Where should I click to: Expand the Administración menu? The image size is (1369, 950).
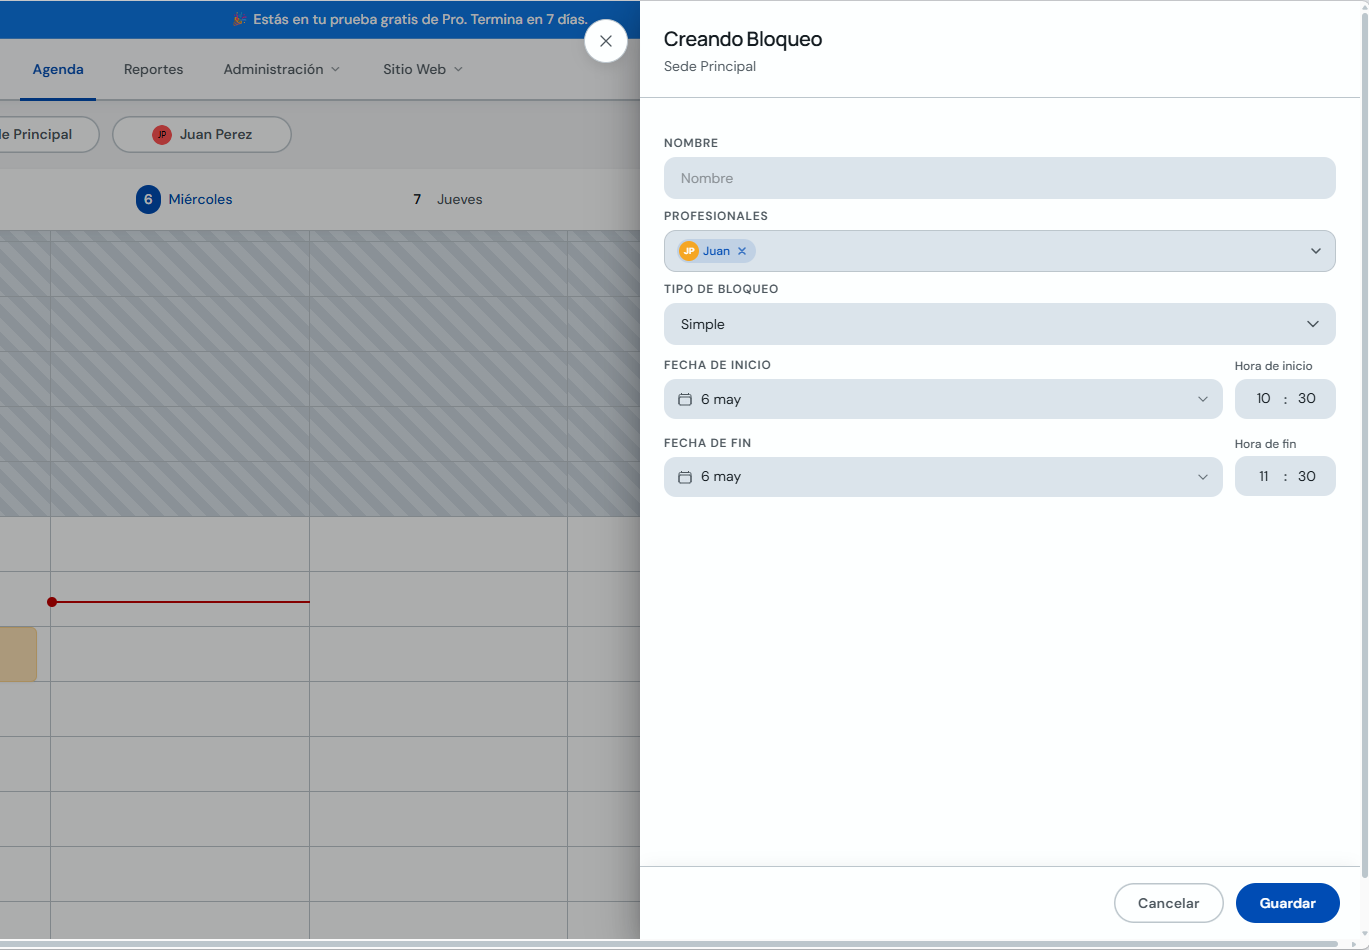pos(282,69)
